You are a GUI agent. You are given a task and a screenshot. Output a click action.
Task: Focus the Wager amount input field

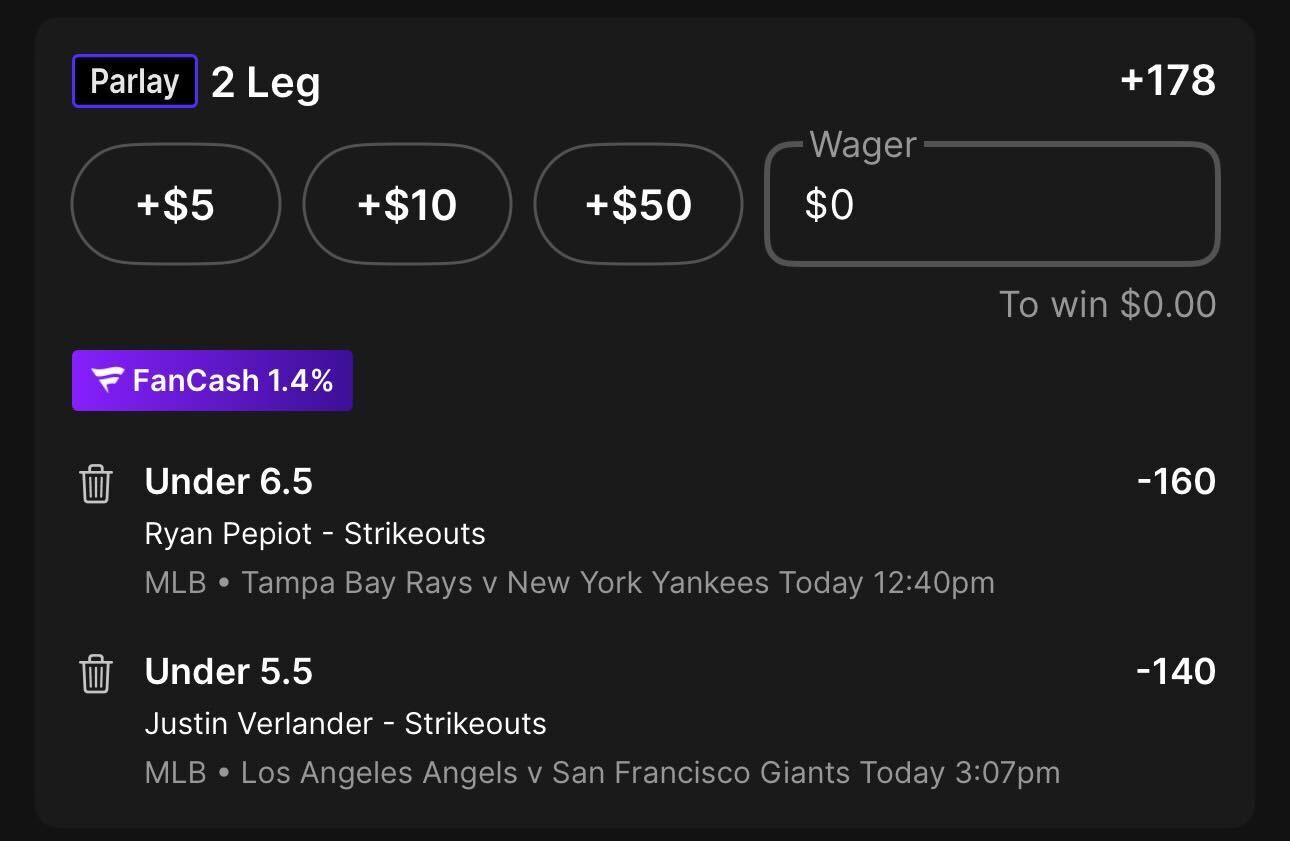[992, 205]
